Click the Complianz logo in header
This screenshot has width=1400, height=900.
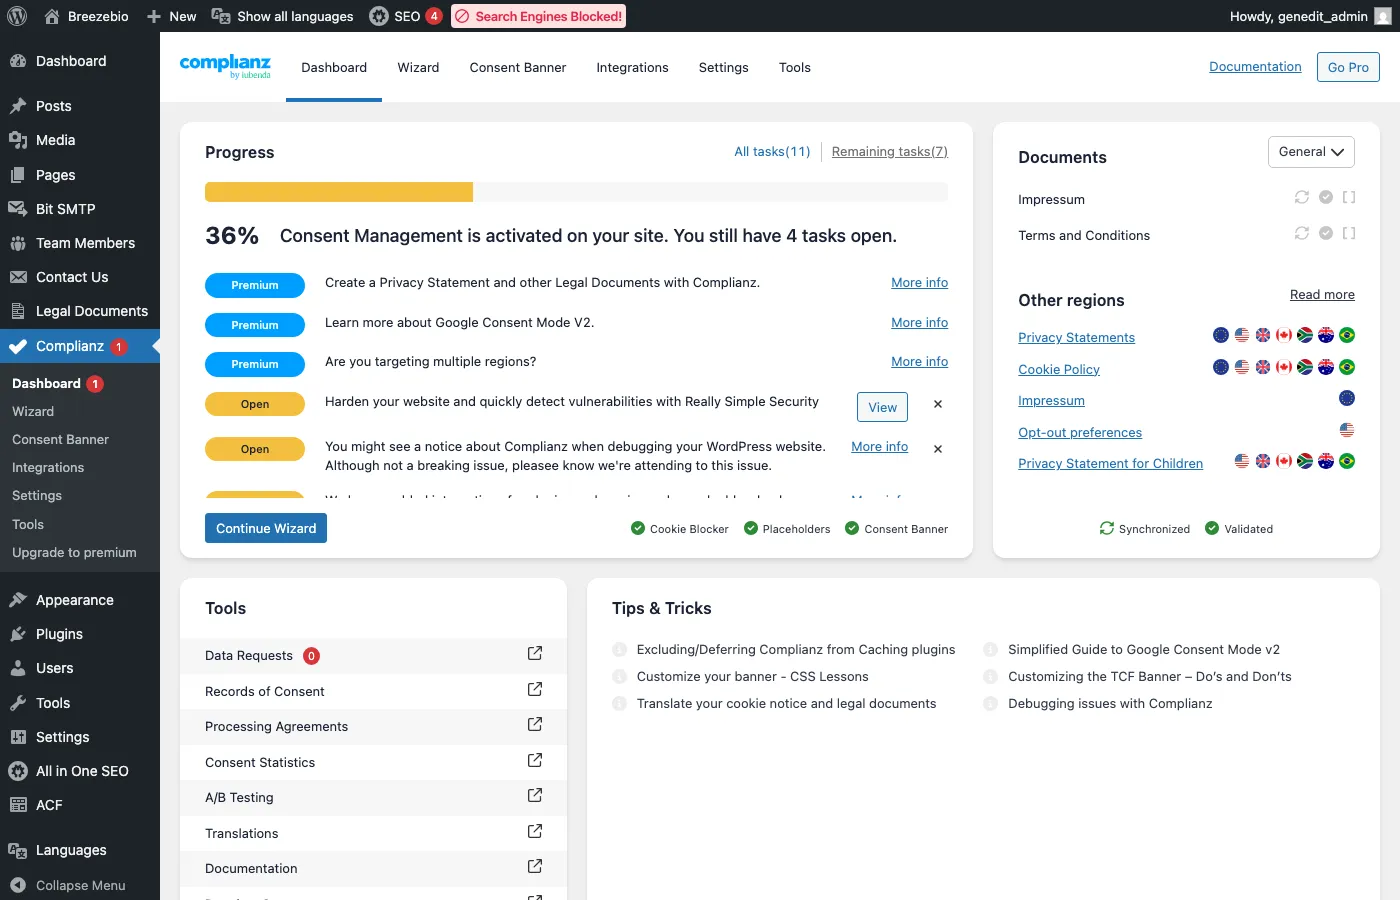point(225,66)
